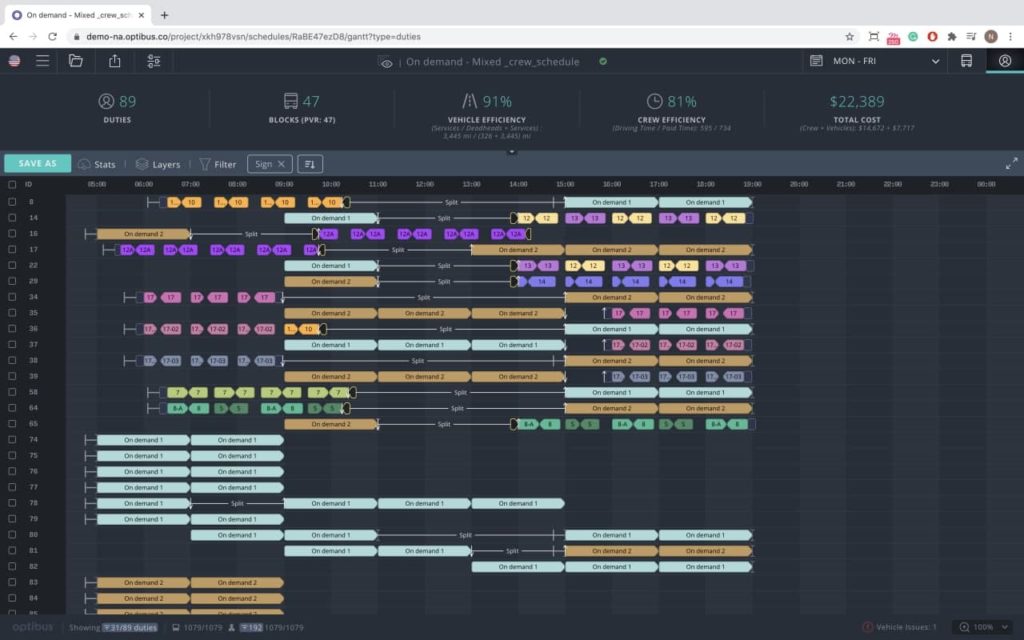Image resolution: width=1024 pixels, height=640 pixels.
Task: Toggle schedule visibility with the eye icon
Action: 384,61
